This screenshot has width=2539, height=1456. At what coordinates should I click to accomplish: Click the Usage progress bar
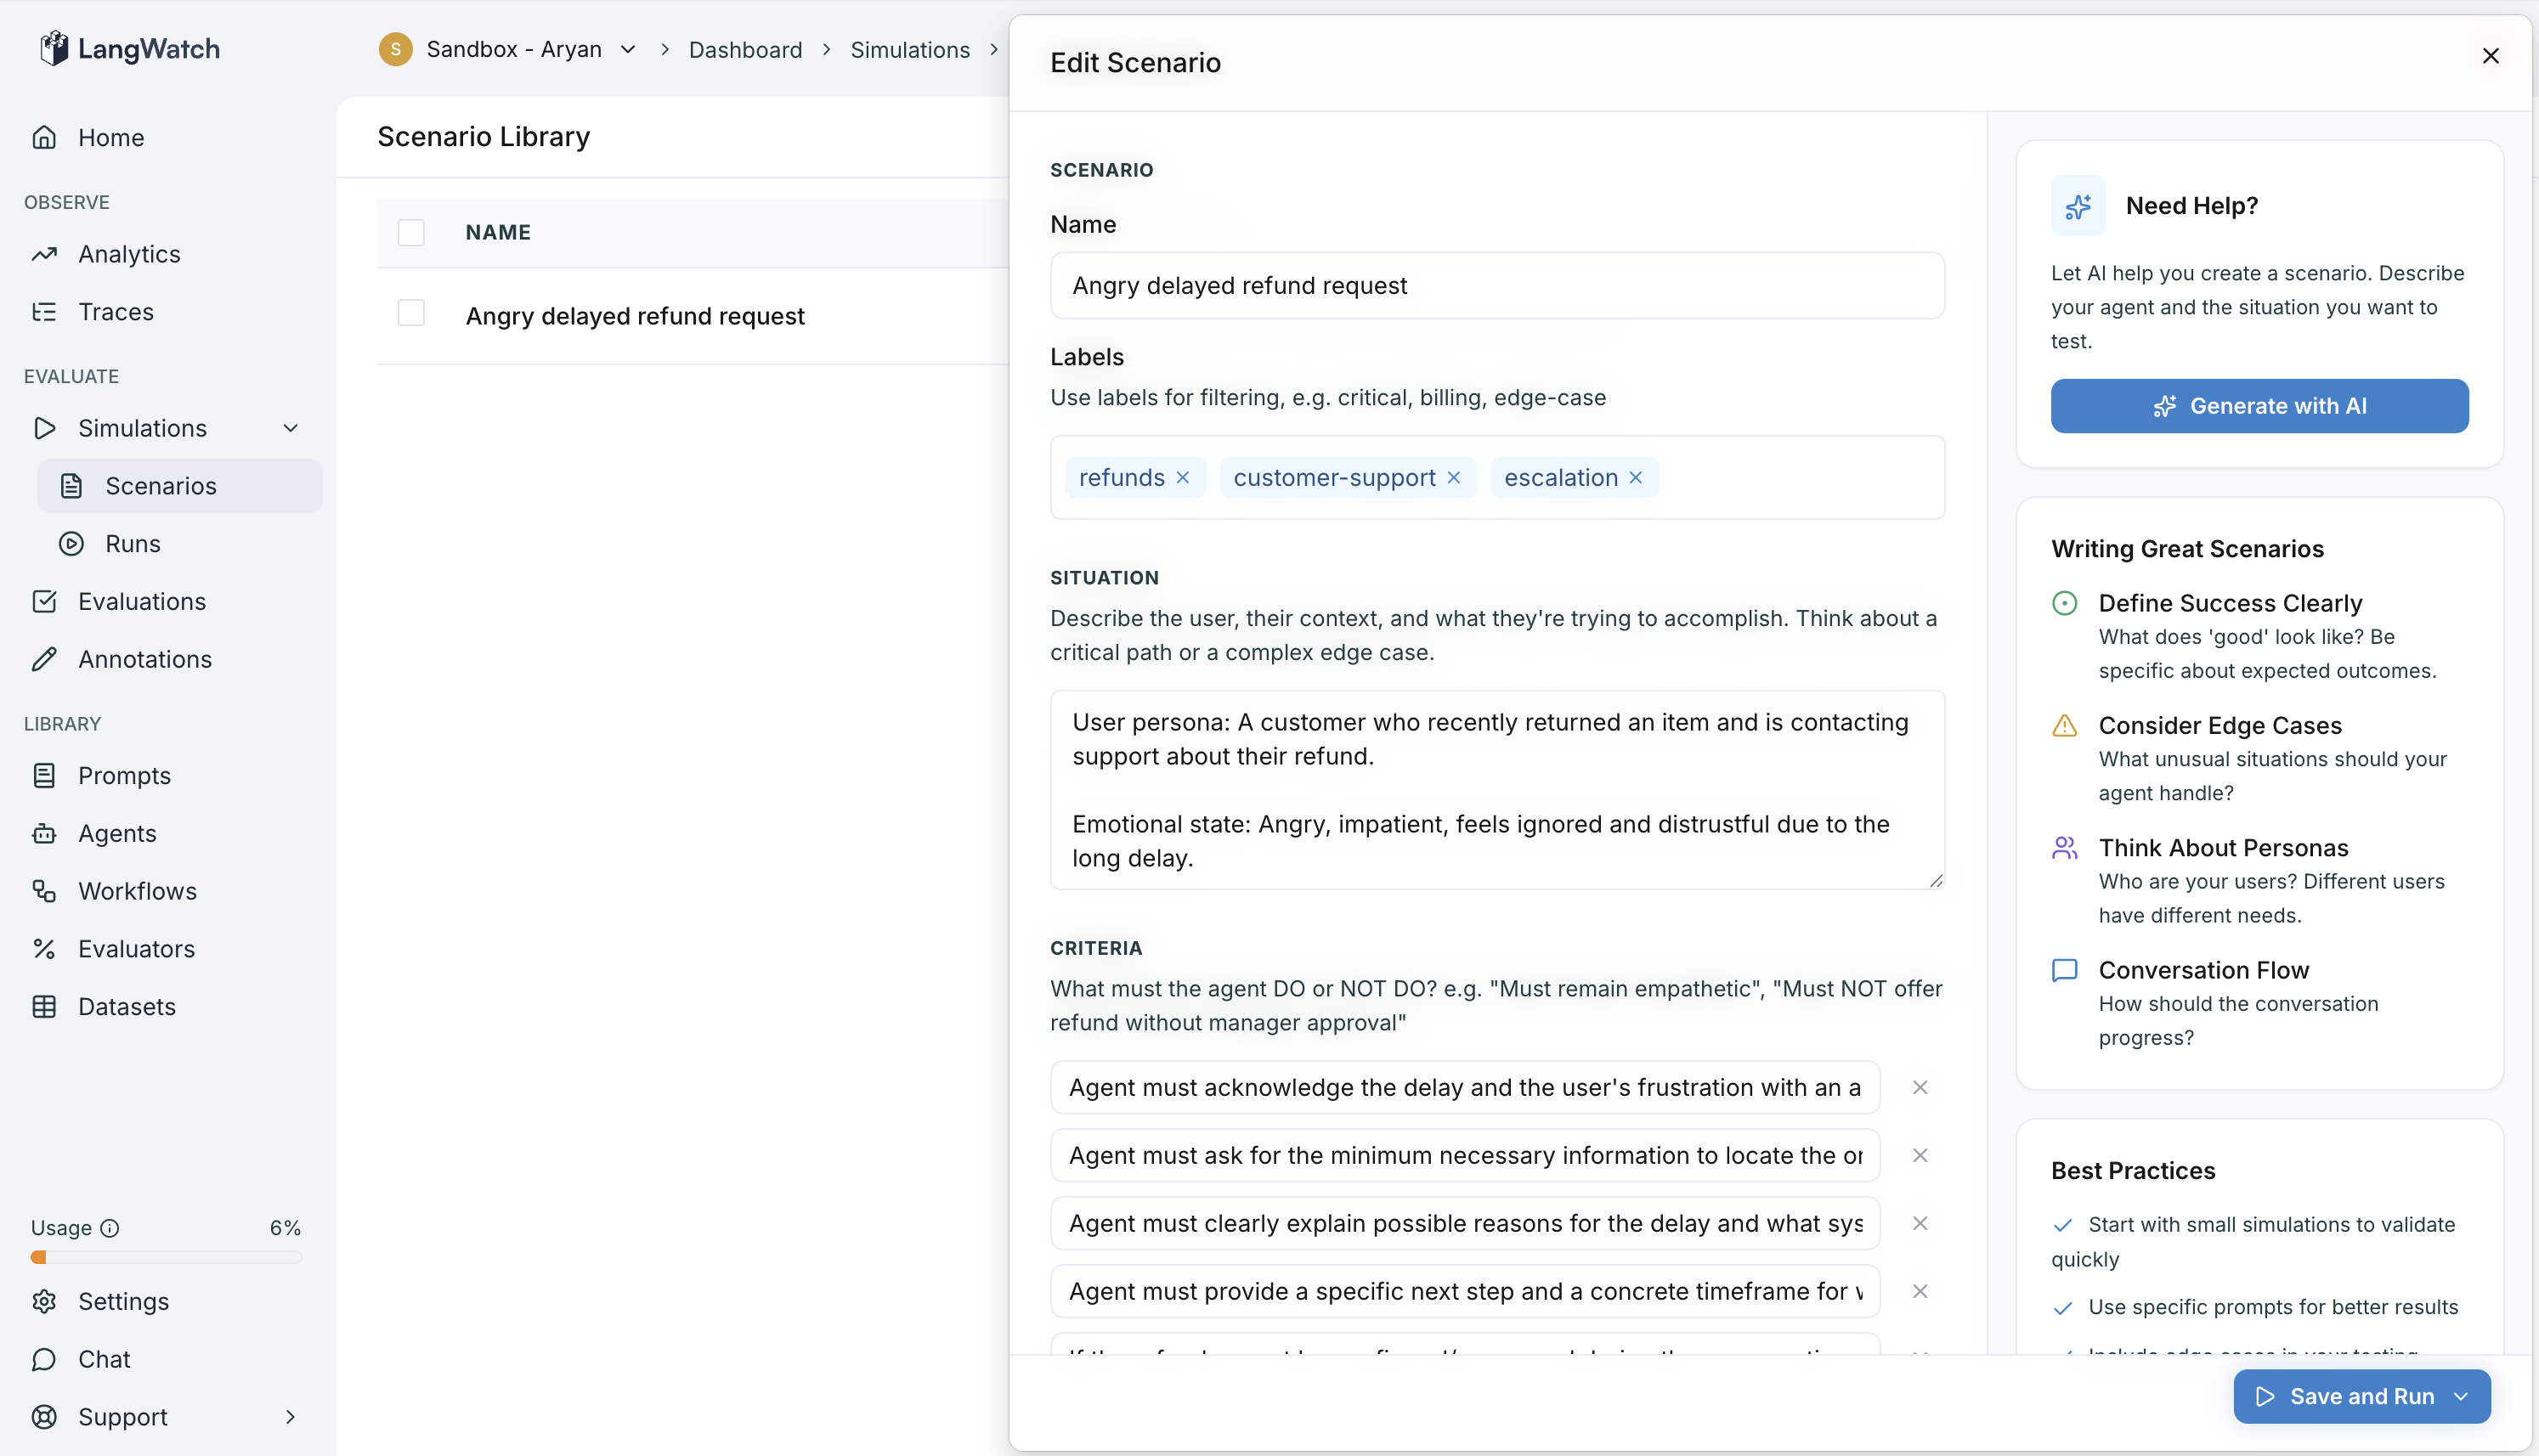click(x=166, y=1257)
